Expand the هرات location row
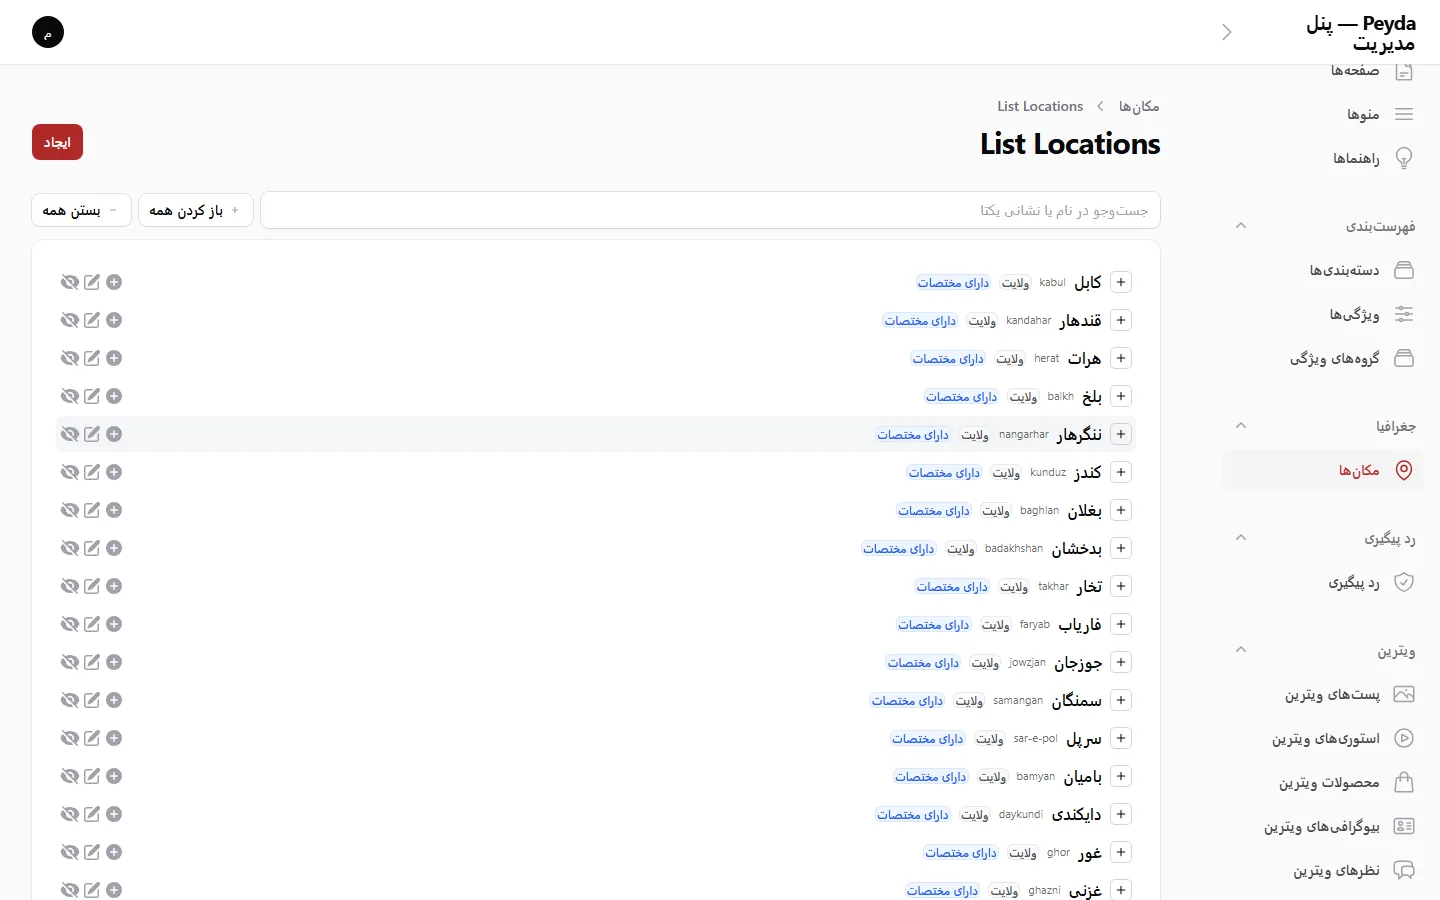The width and height of the screenshot is (1440, 900). click(x=1121, y=358)
